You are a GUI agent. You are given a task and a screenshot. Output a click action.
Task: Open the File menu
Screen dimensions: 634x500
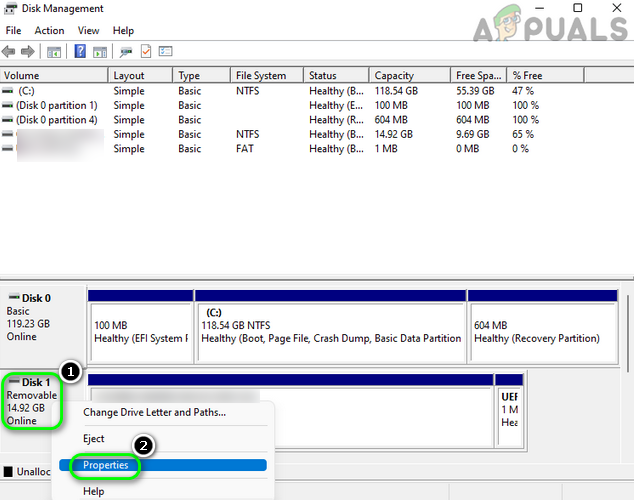13,31
